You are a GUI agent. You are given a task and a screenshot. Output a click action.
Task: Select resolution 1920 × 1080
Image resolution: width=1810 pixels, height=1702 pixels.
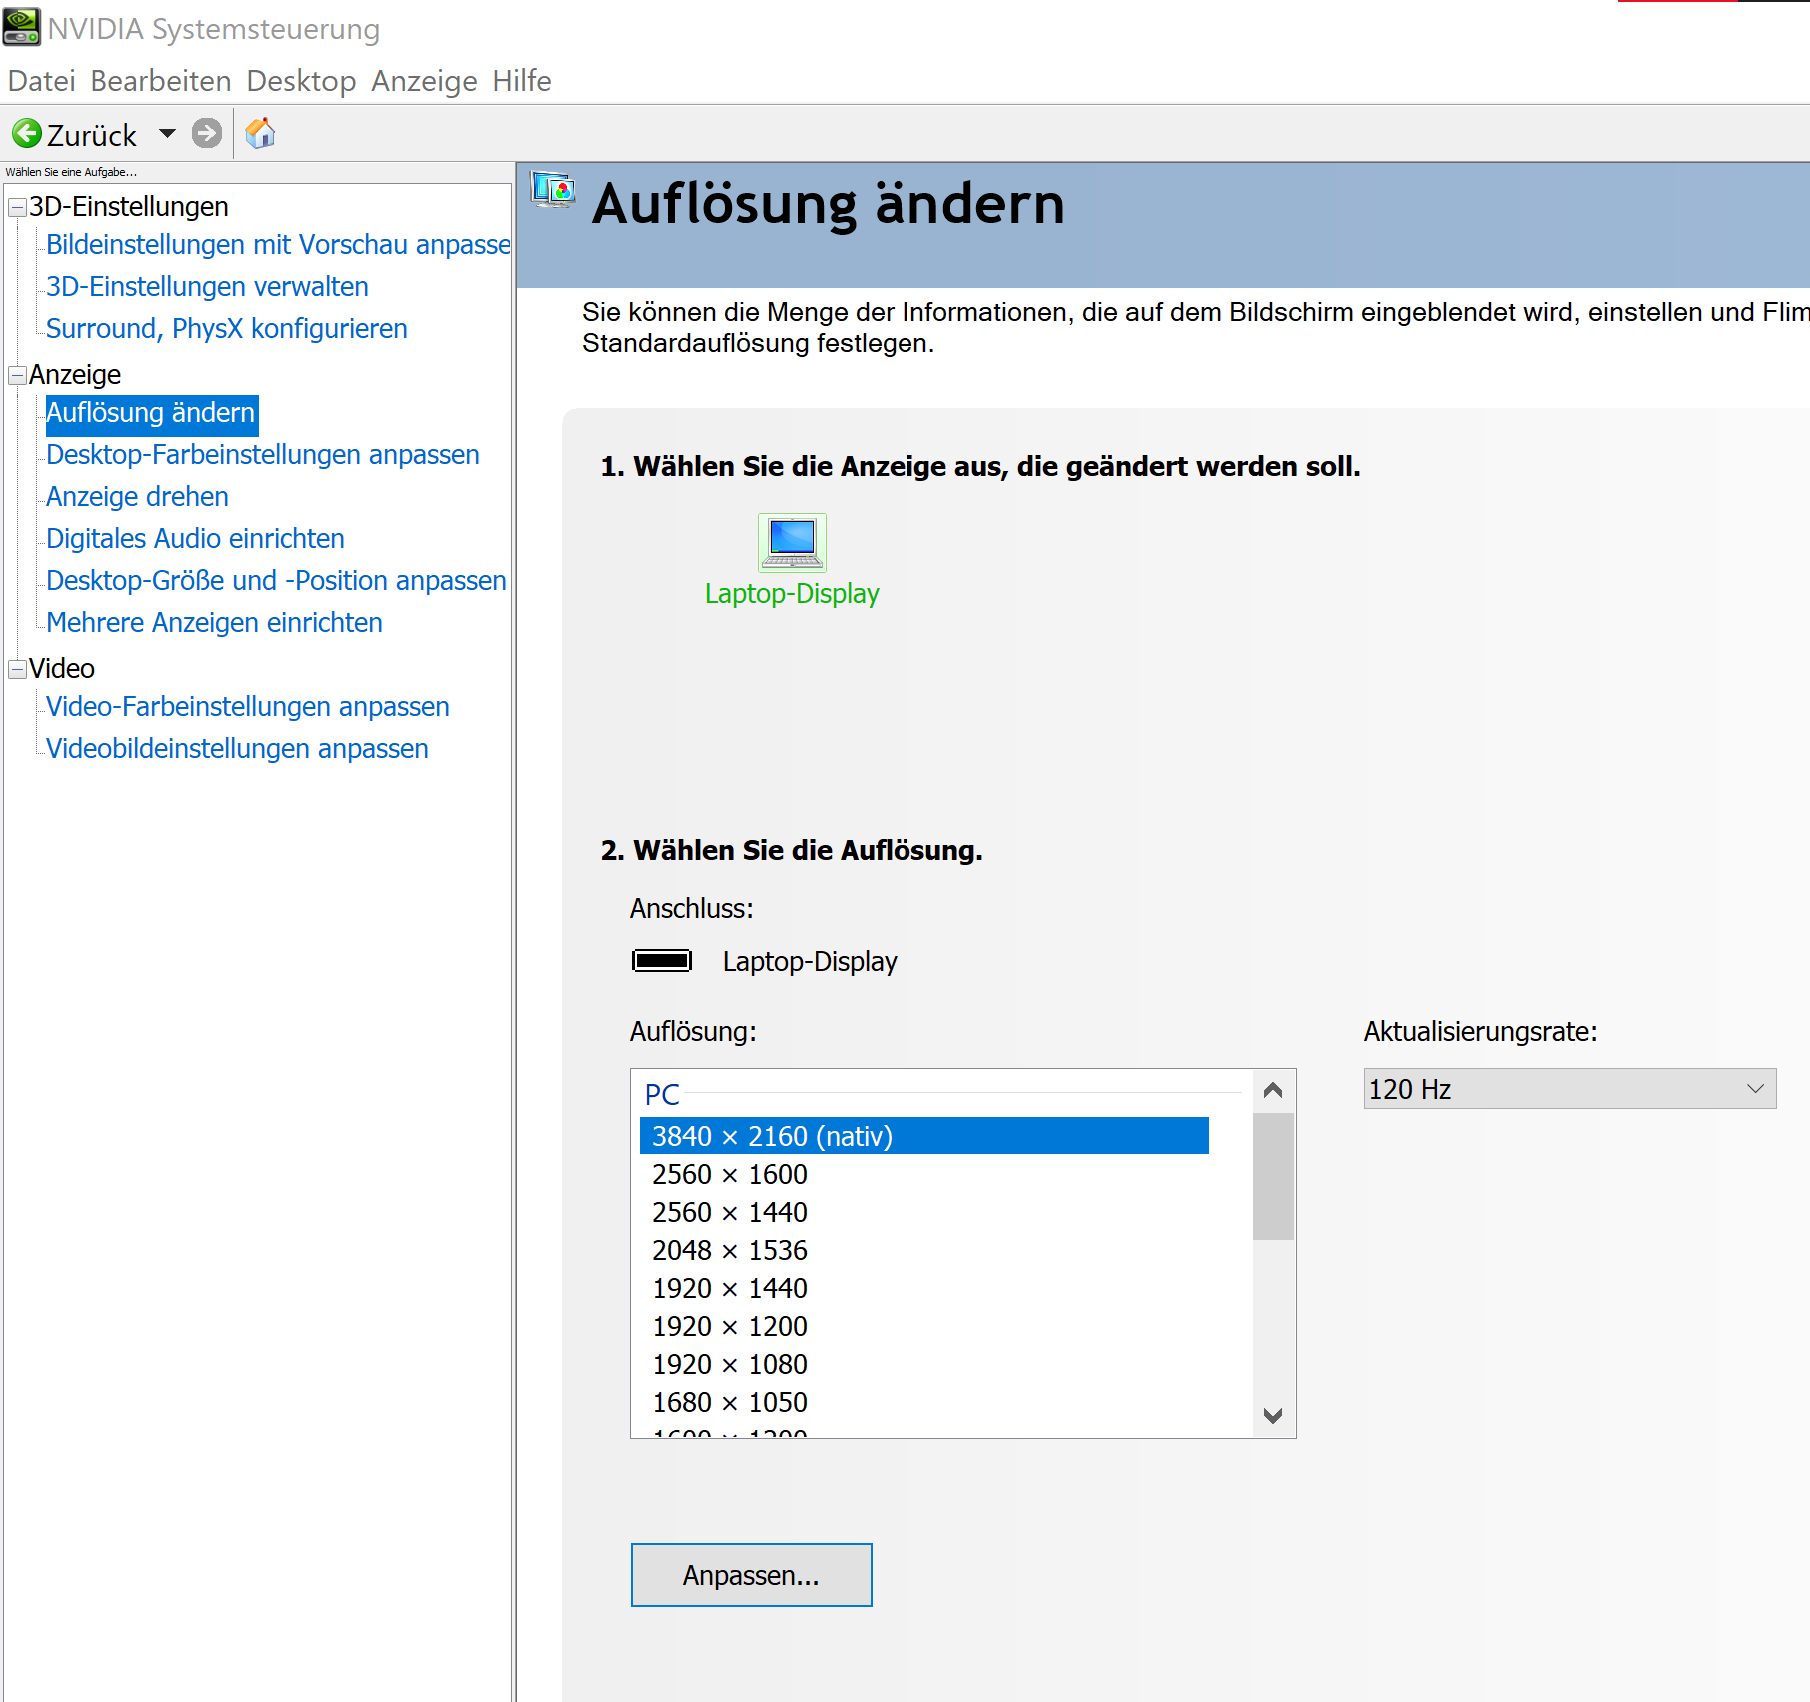click(730, 1364)
